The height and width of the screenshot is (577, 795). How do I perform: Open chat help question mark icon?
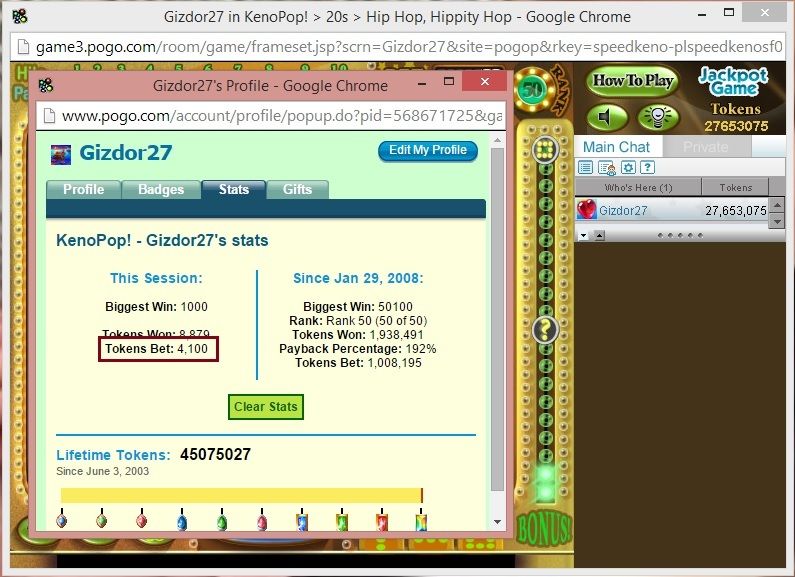tap(647, 167)
